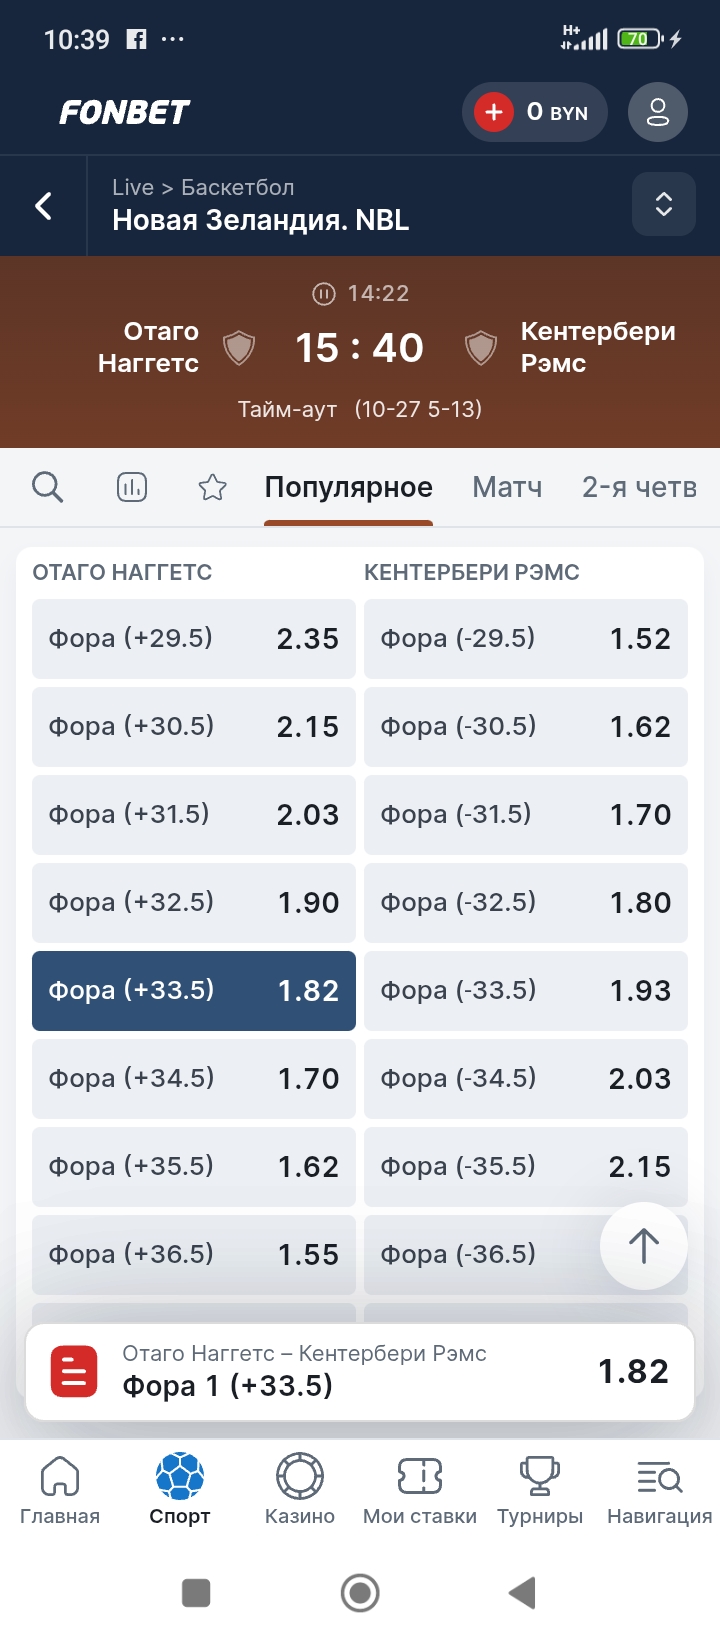The image size is (720, 1640).
Task: Open Casino from bottom navigation
Action: [299, 1488]
